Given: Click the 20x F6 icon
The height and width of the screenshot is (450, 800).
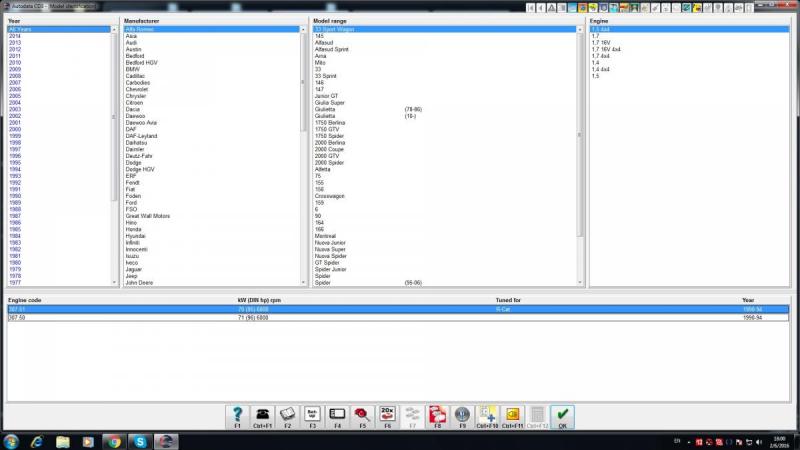Looking at the screenshot, I should click(x=387, y=417).
